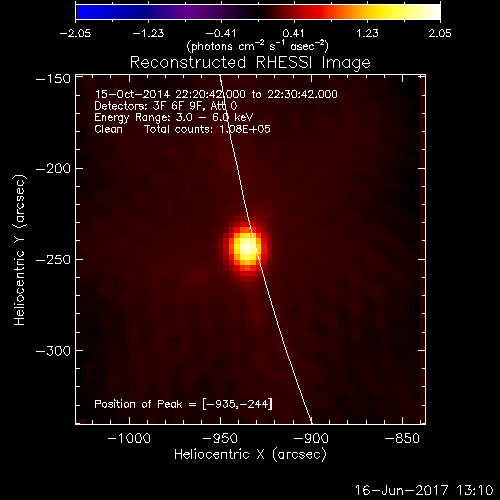The height and width of the screenshot is (500, 500).
Task: Click the 'Total counts: 1.08E+05' text
Action: pyautogui.click(x=207, y=129)
